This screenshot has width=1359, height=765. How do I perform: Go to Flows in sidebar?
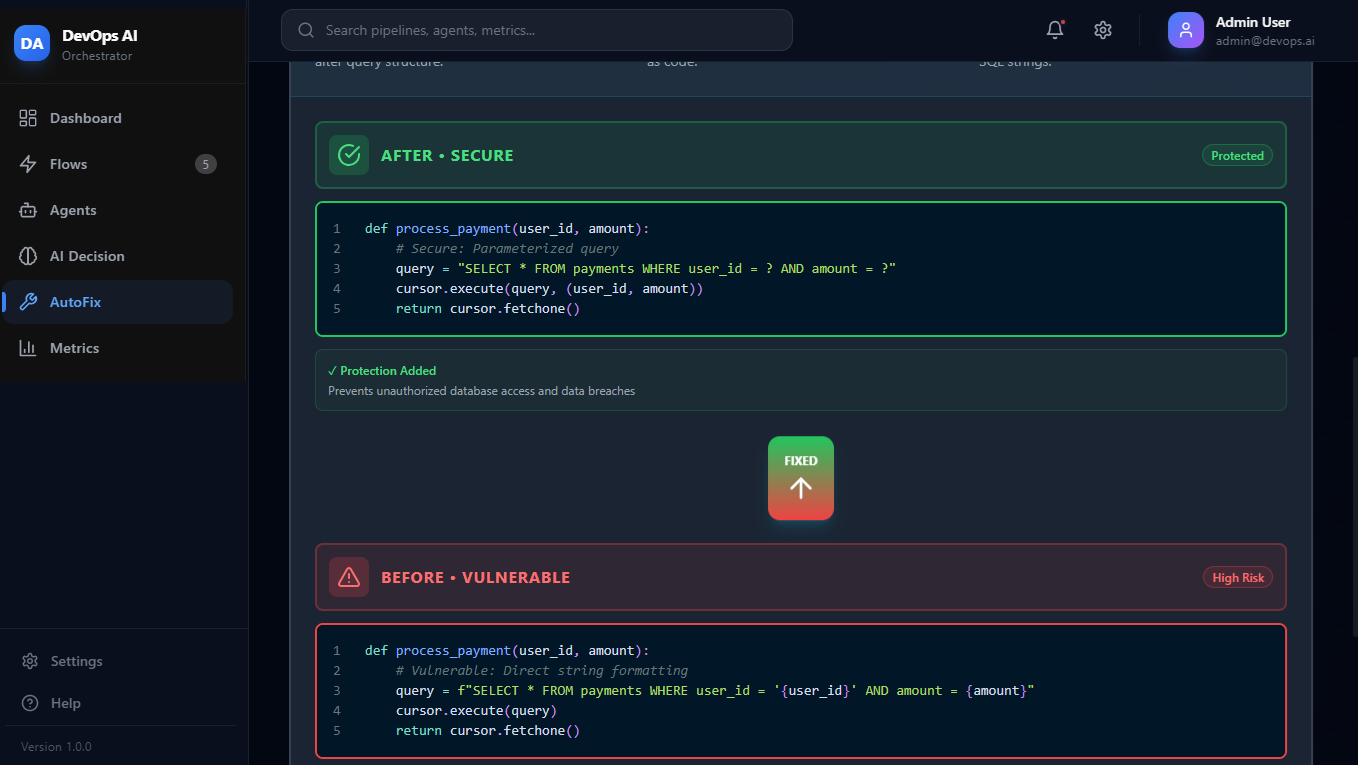pyautogui.click(x=117, y=164)
